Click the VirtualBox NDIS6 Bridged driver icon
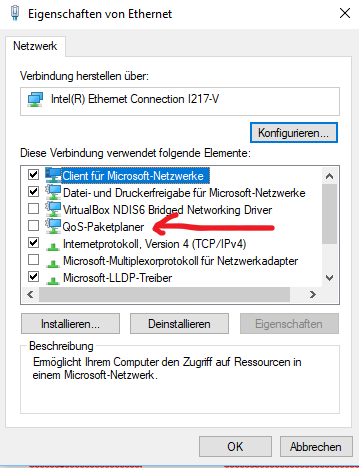The image size is (362, 470). pos(53,209)
